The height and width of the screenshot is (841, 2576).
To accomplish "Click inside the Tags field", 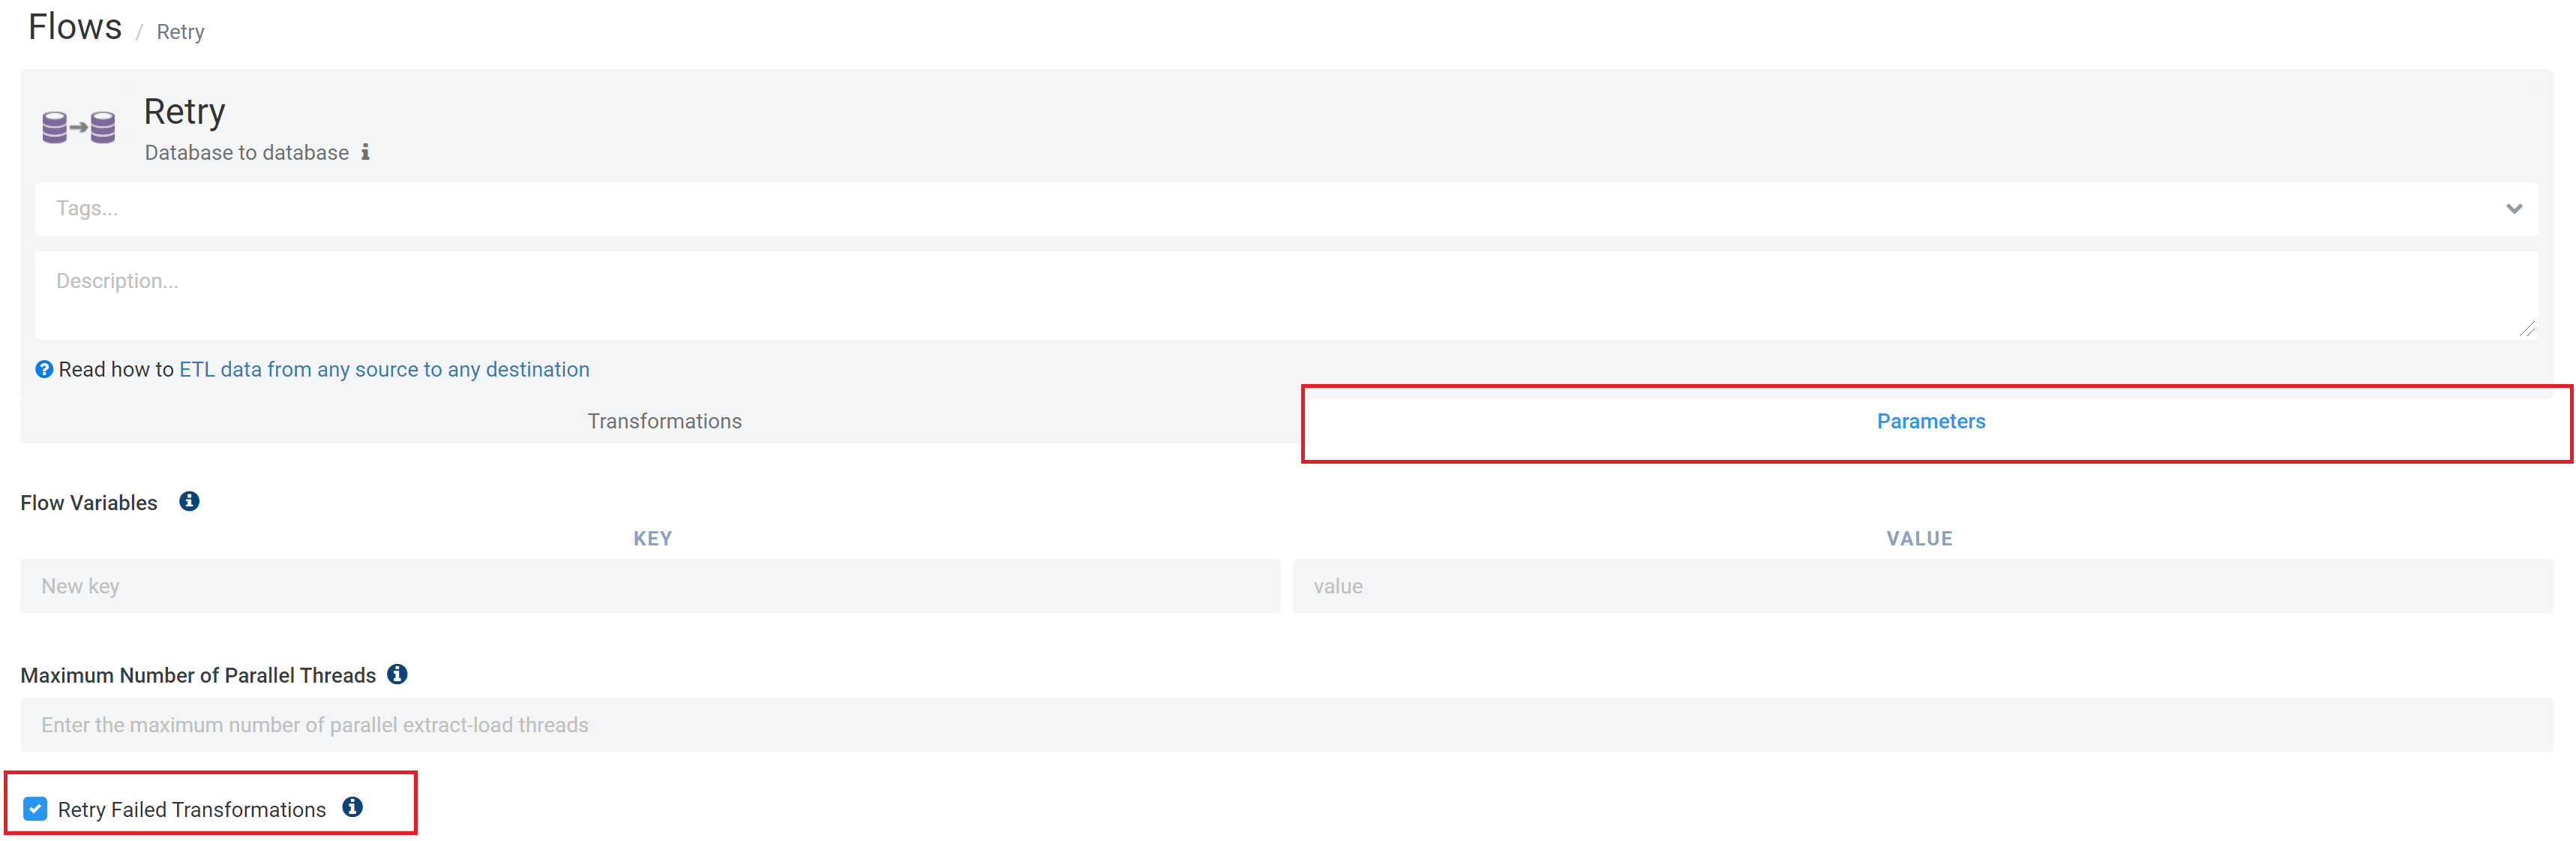I will (x=1200, y=209).
